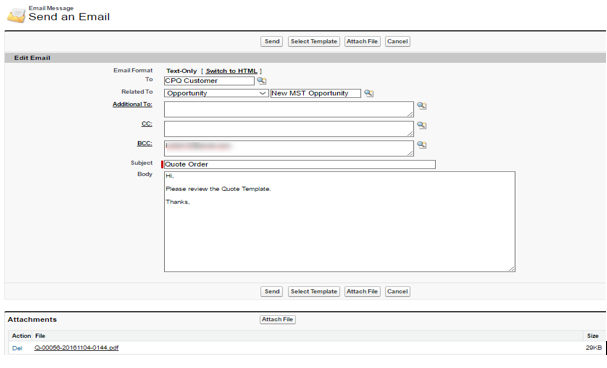The image size is (607, 368).
Task: Click the top Send button
Action: click(x=272, y=41)
